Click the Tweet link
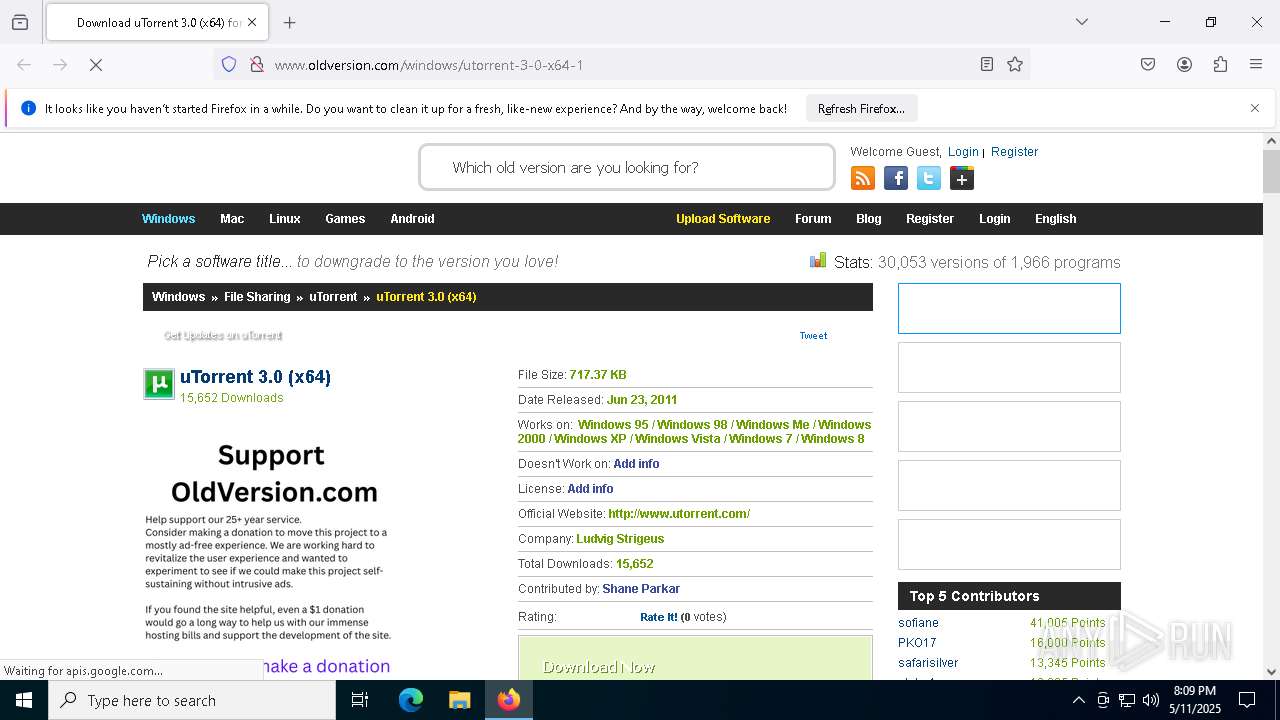The width and height of the screenshot is (1280, 720). pos(813,336)
